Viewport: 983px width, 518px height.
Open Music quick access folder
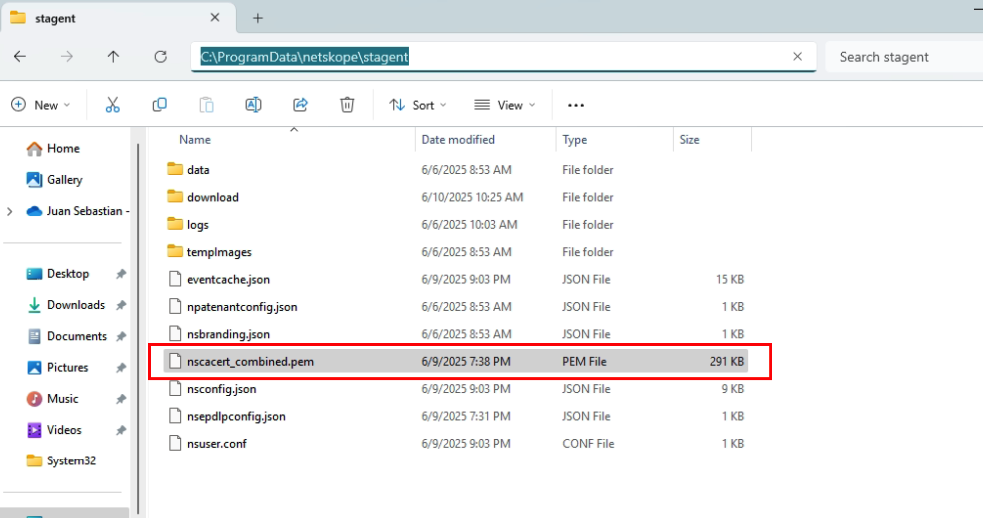(52, 399)
